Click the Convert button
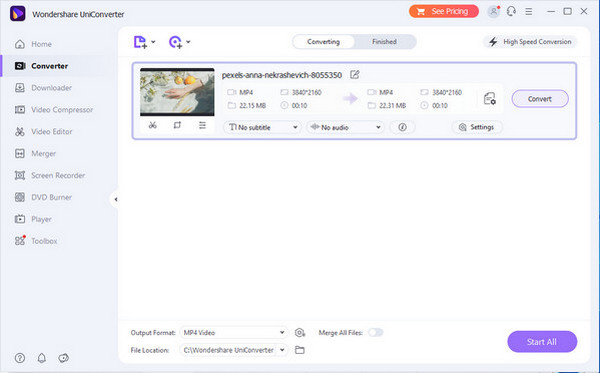600x373 pixels. (540, 99)
